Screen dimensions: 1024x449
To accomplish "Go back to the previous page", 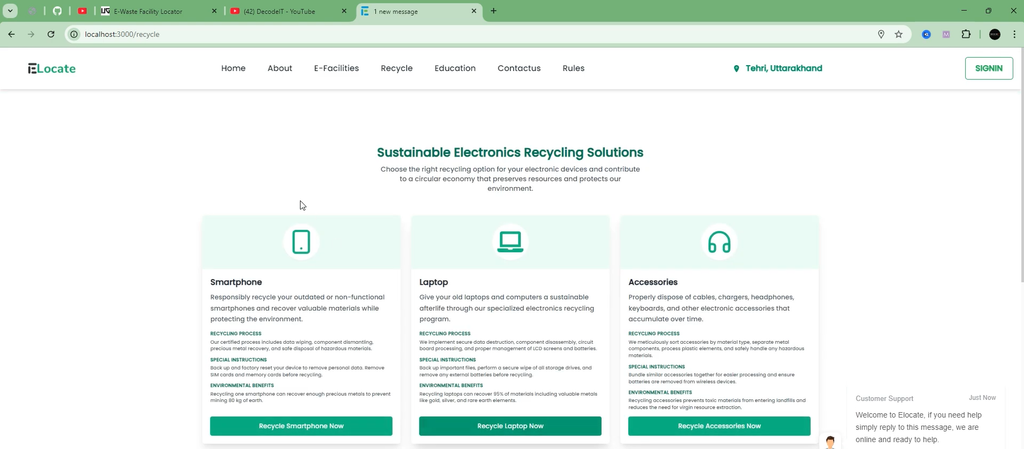I will point(11,34).
